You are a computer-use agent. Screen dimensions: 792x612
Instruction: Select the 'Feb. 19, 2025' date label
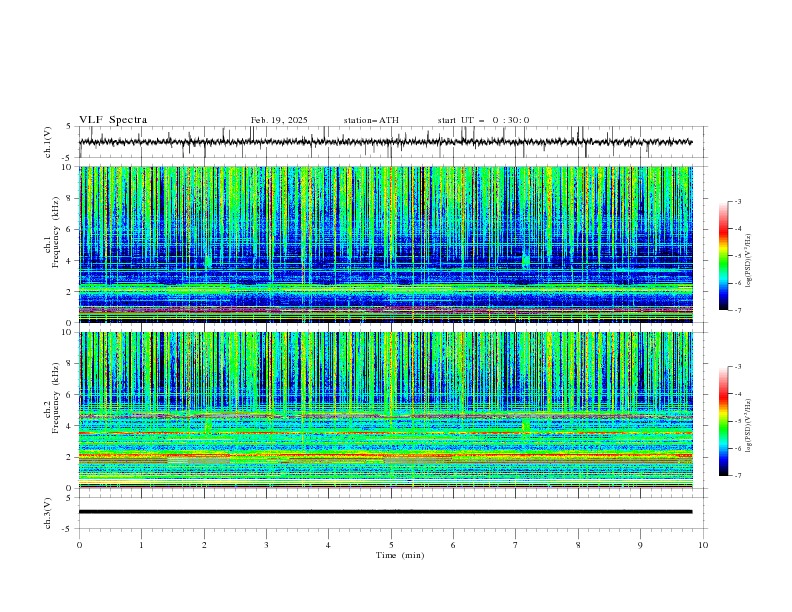pos(279,120)
